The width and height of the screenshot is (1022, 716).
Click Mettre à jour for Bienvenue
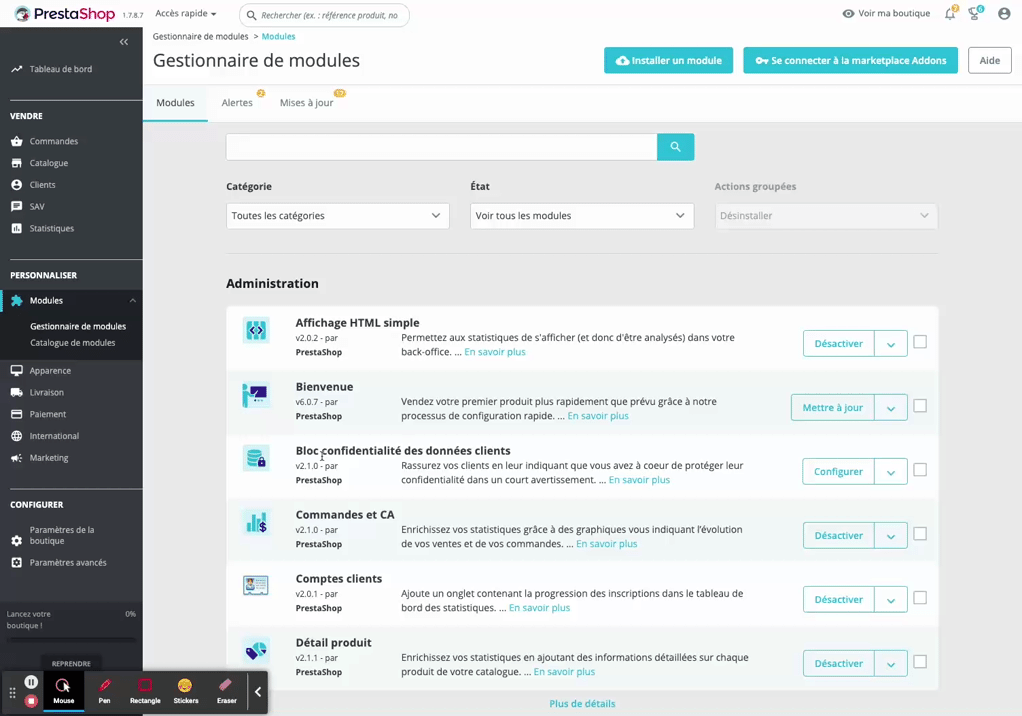[833, 408]
